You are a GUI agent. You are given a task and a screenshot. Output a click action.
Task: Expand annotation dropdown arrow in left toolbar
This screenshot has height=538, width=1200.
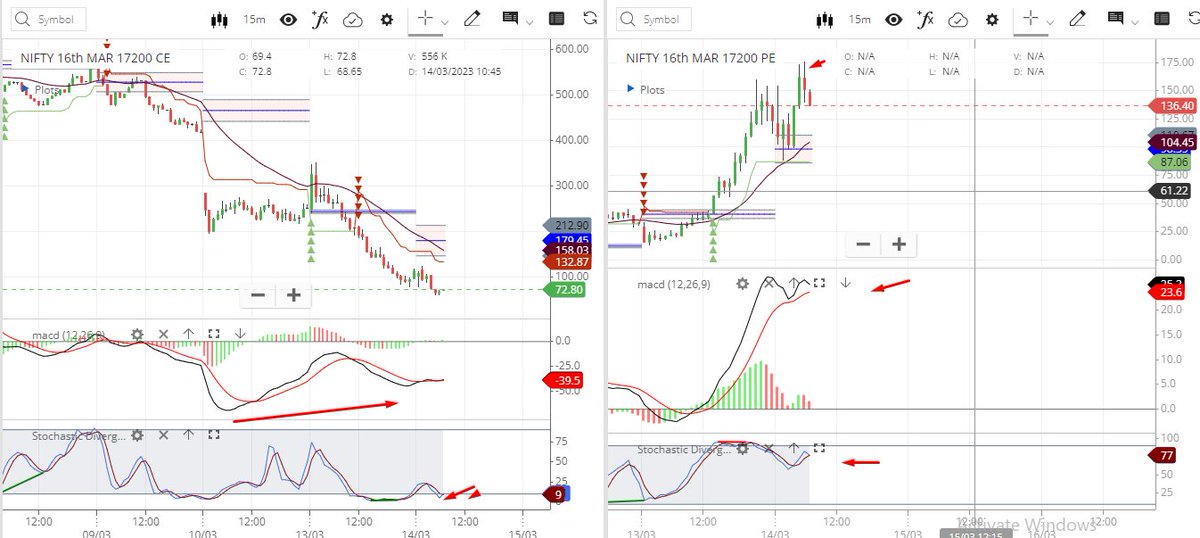529,21
